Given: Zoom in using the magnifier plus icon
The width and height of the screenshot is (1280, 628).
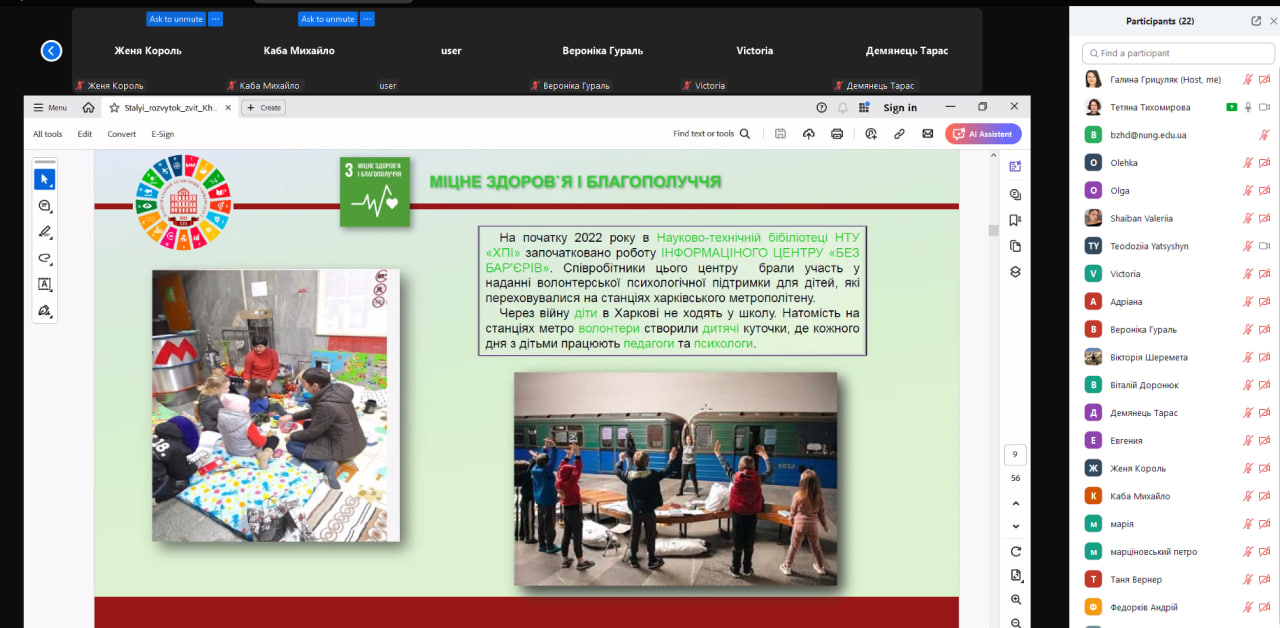Looking at the screenshot, I should click(x=1016, y=599).
